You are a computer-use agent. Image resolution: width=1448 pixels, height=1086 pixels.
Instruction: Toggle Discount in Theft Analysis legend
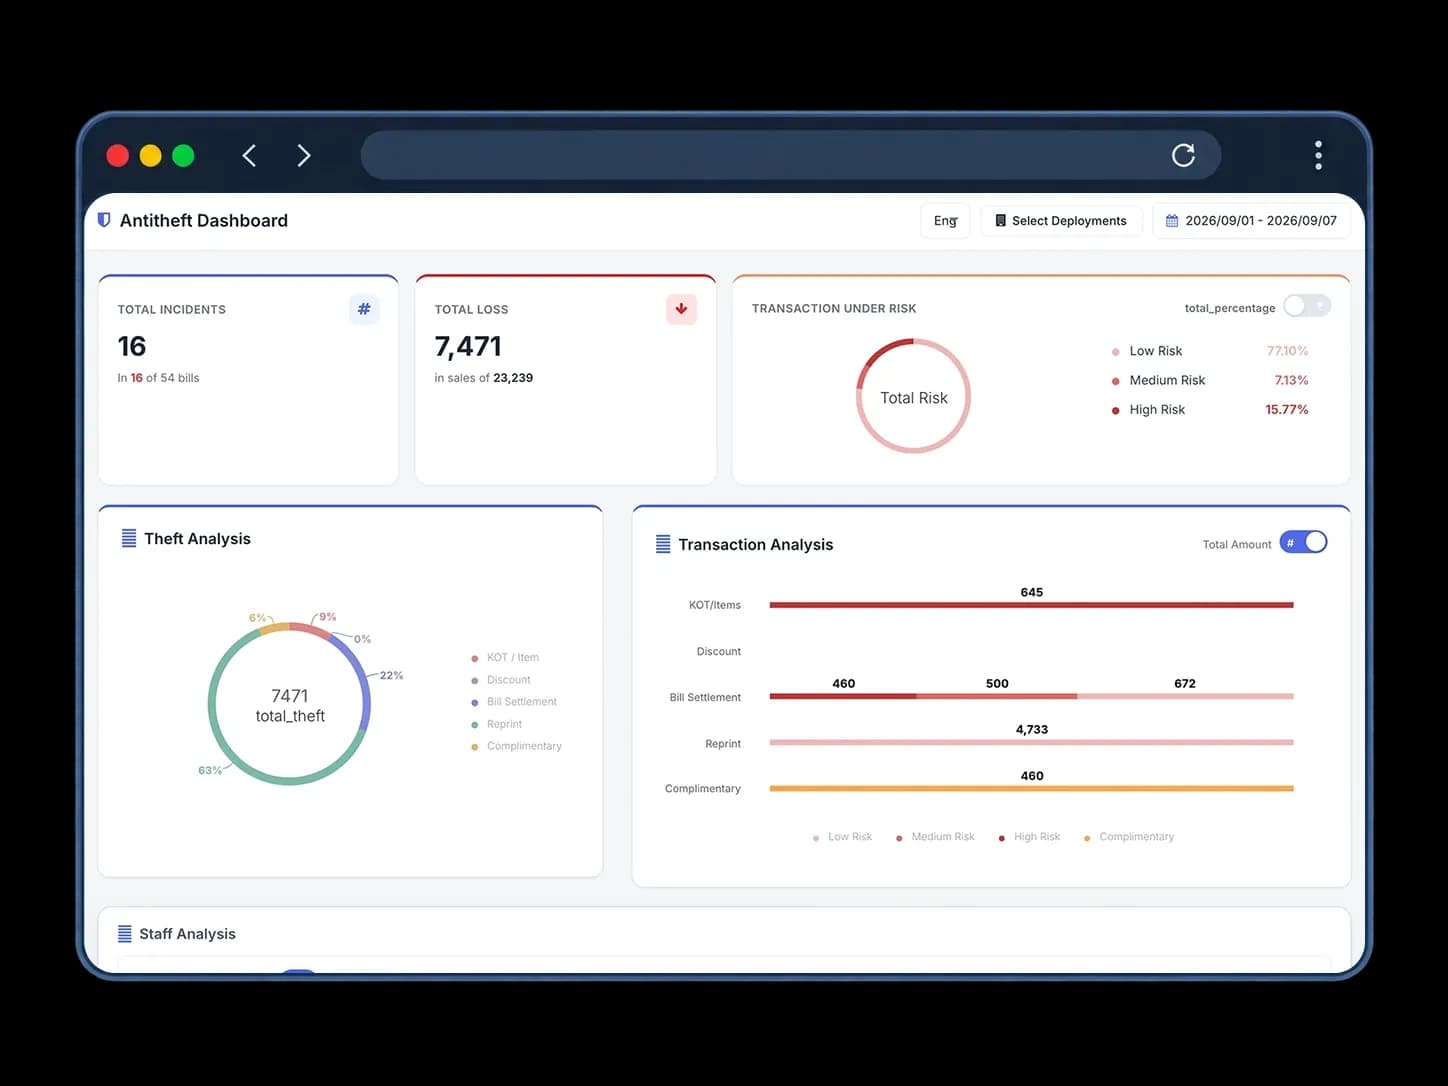pos(501,680)
